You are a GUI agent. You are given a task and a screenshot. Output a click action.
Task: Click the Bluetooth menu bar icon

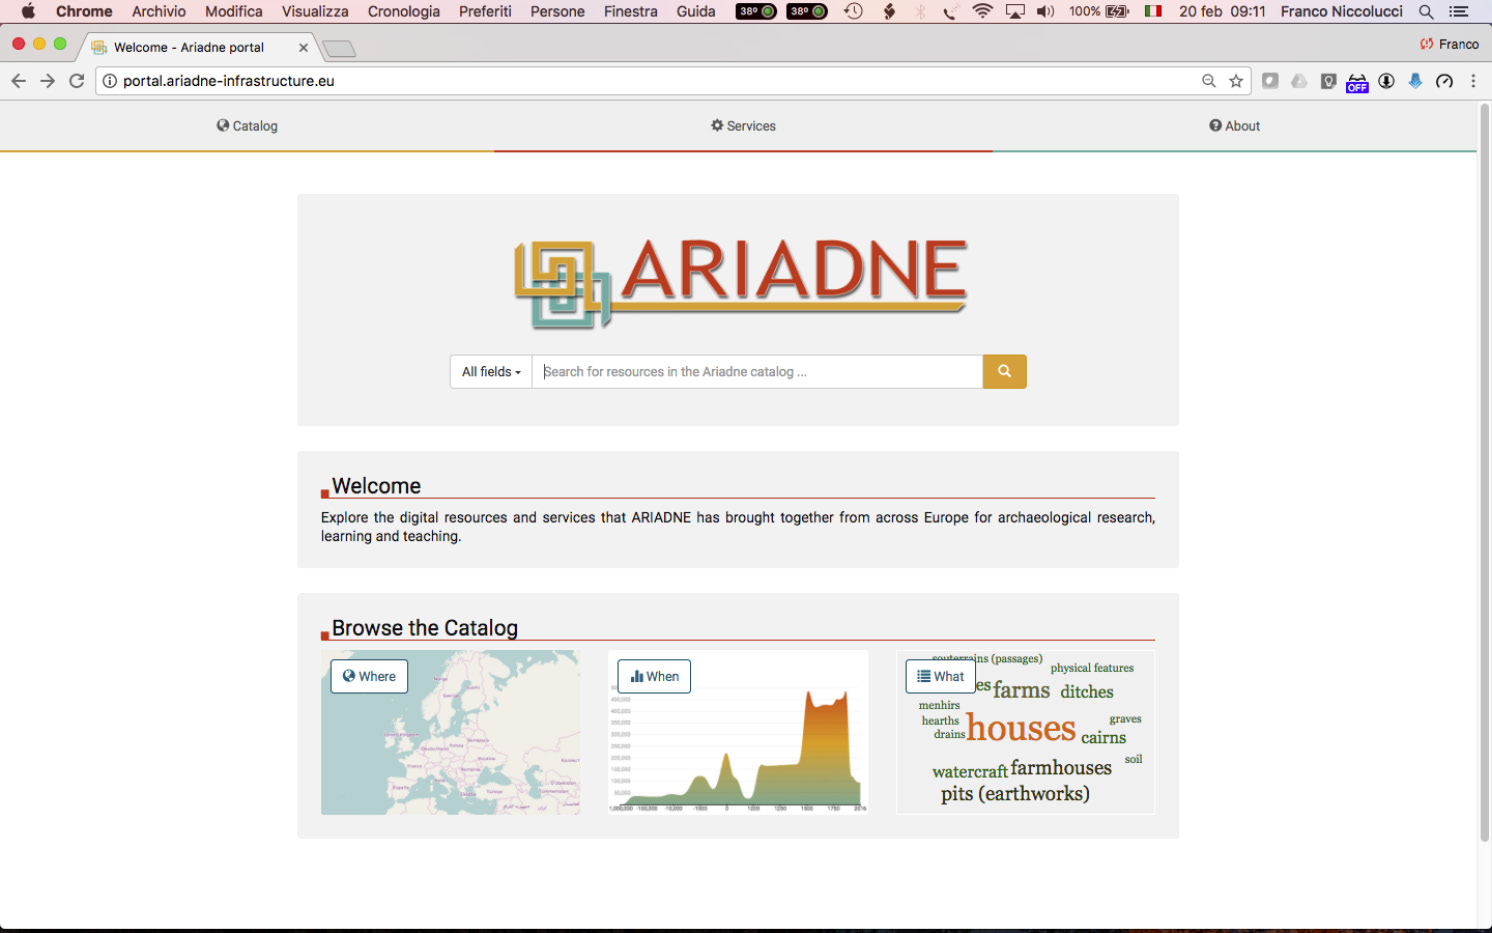click(920, 11)
